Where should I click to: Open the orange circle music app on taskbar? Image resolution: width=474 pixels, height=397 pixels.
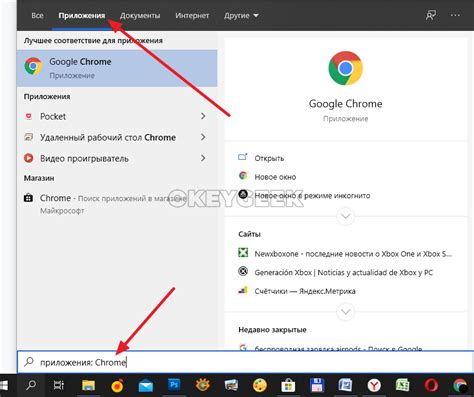click(117, 386)
